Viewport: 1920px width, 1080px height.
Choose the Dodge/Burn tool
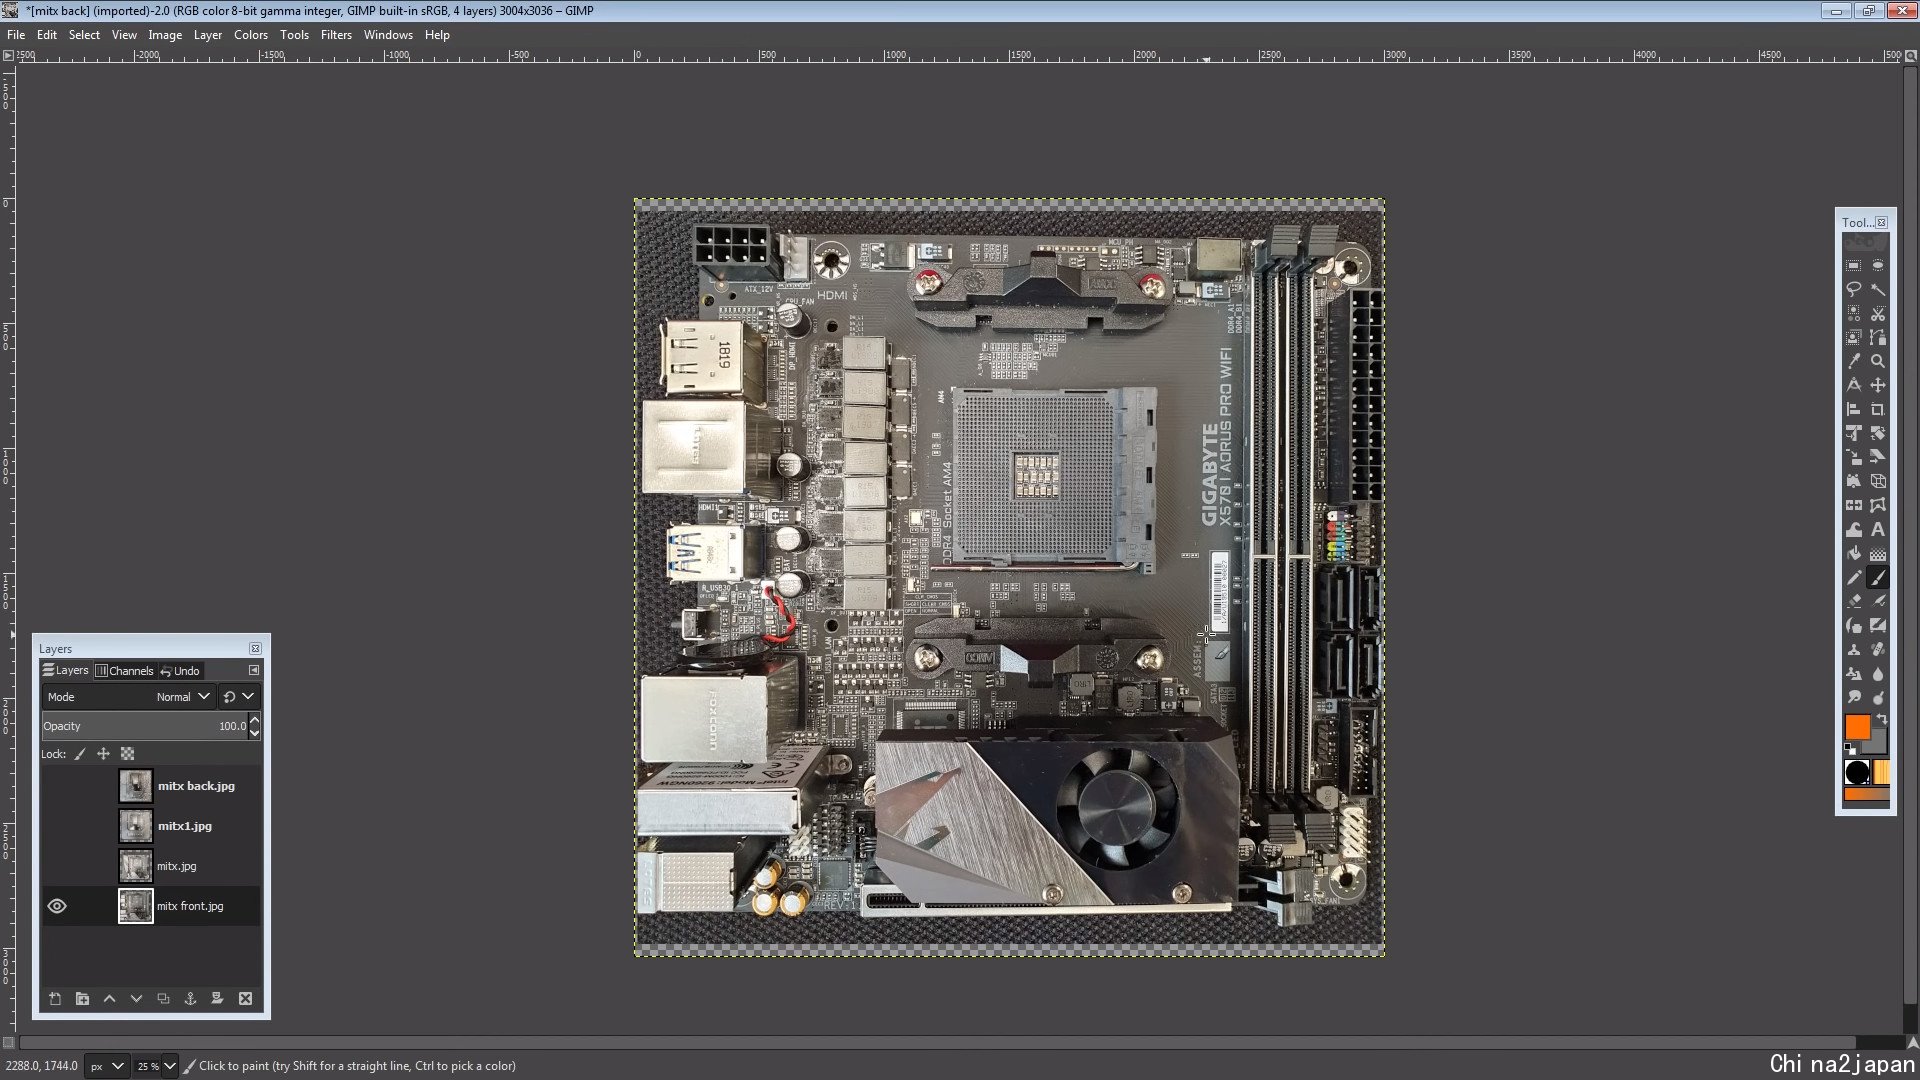coord(1878,697)
